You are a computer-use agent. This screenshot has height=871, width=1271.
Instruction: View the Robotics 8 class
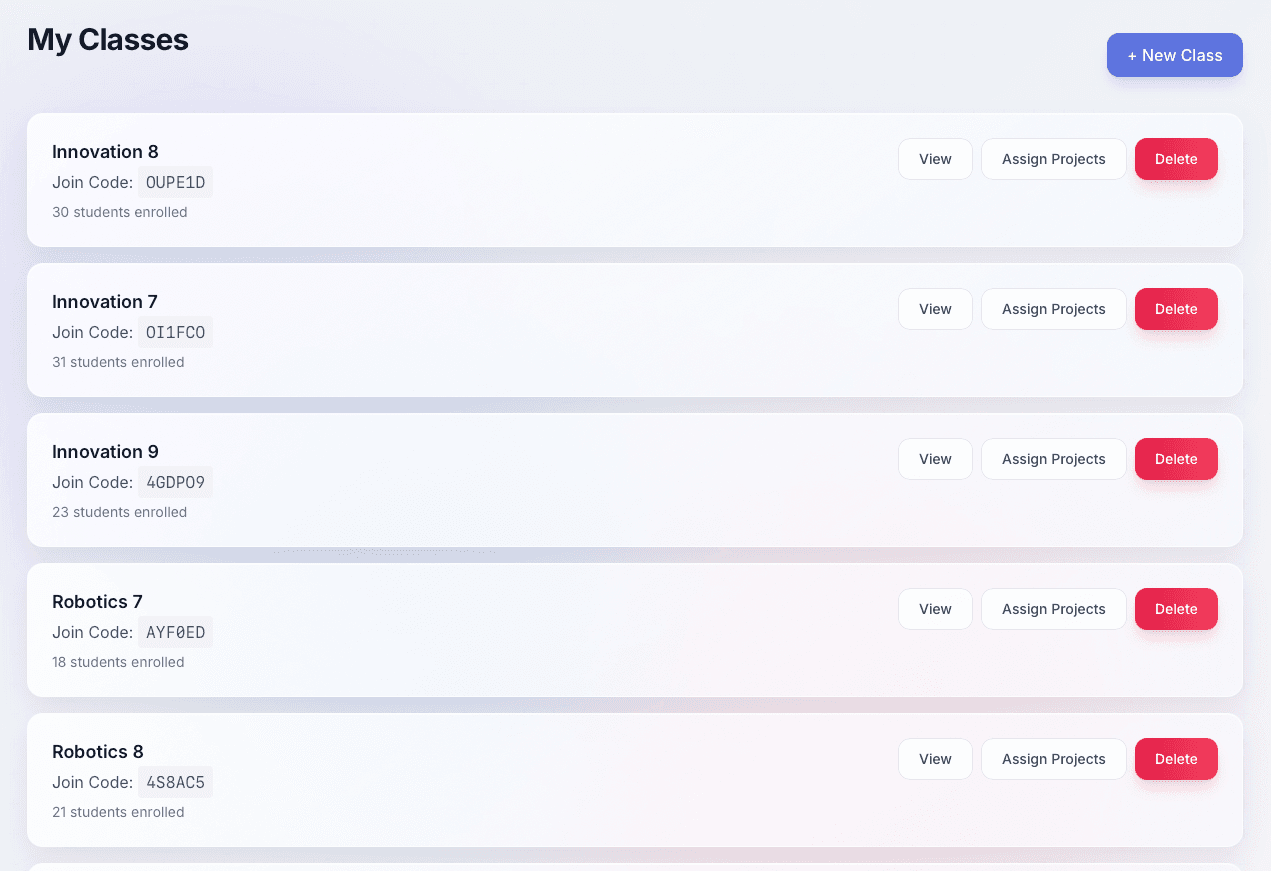(934, 758)
